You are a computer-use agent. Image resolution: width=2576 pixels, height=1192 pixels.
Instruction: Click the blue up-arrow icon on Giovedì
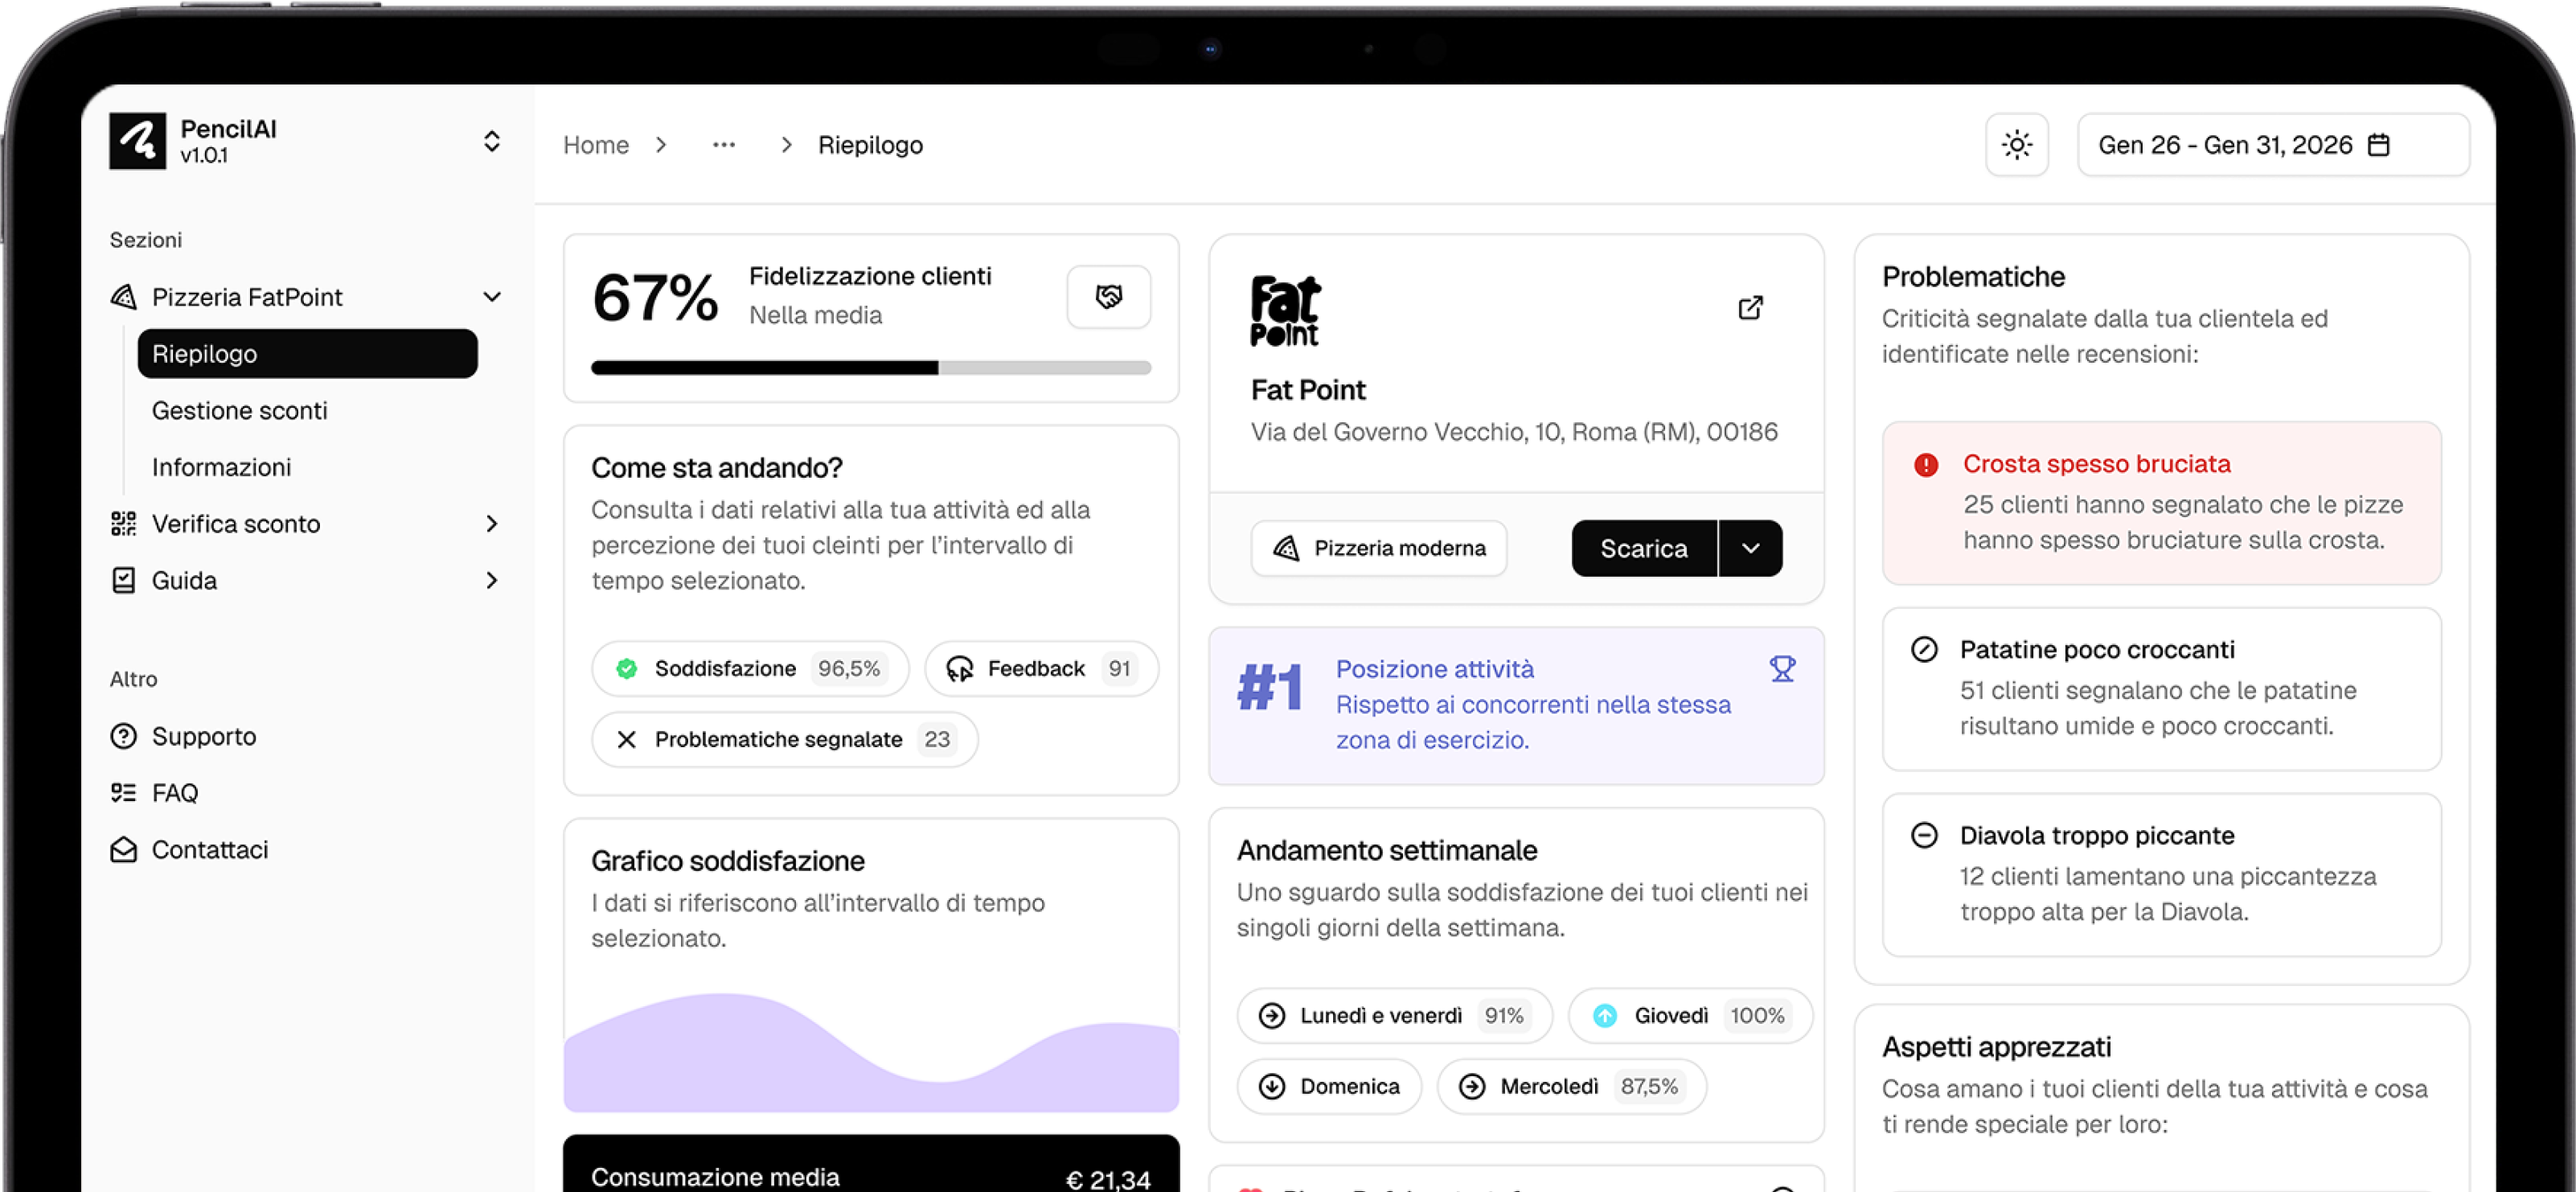pyautogui.click(x=1604, y=1015)
